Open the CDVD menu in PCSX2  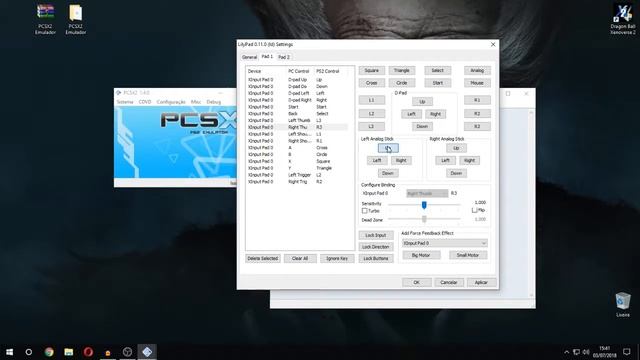pyautogui.click(x=145, y=102)
